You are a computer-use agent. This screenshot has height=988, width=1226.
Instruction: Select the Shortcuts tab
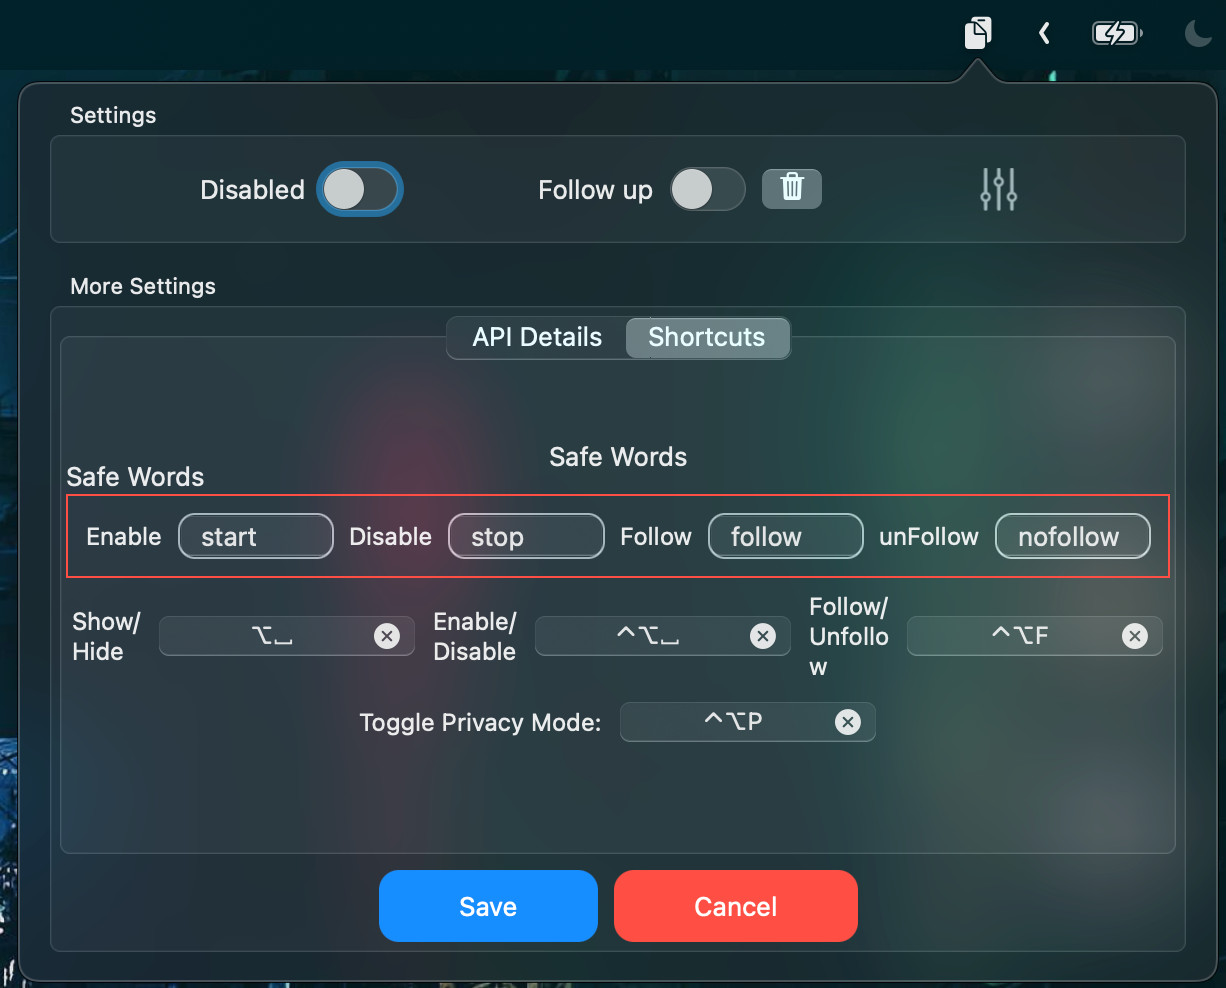(x=707, y=338)
